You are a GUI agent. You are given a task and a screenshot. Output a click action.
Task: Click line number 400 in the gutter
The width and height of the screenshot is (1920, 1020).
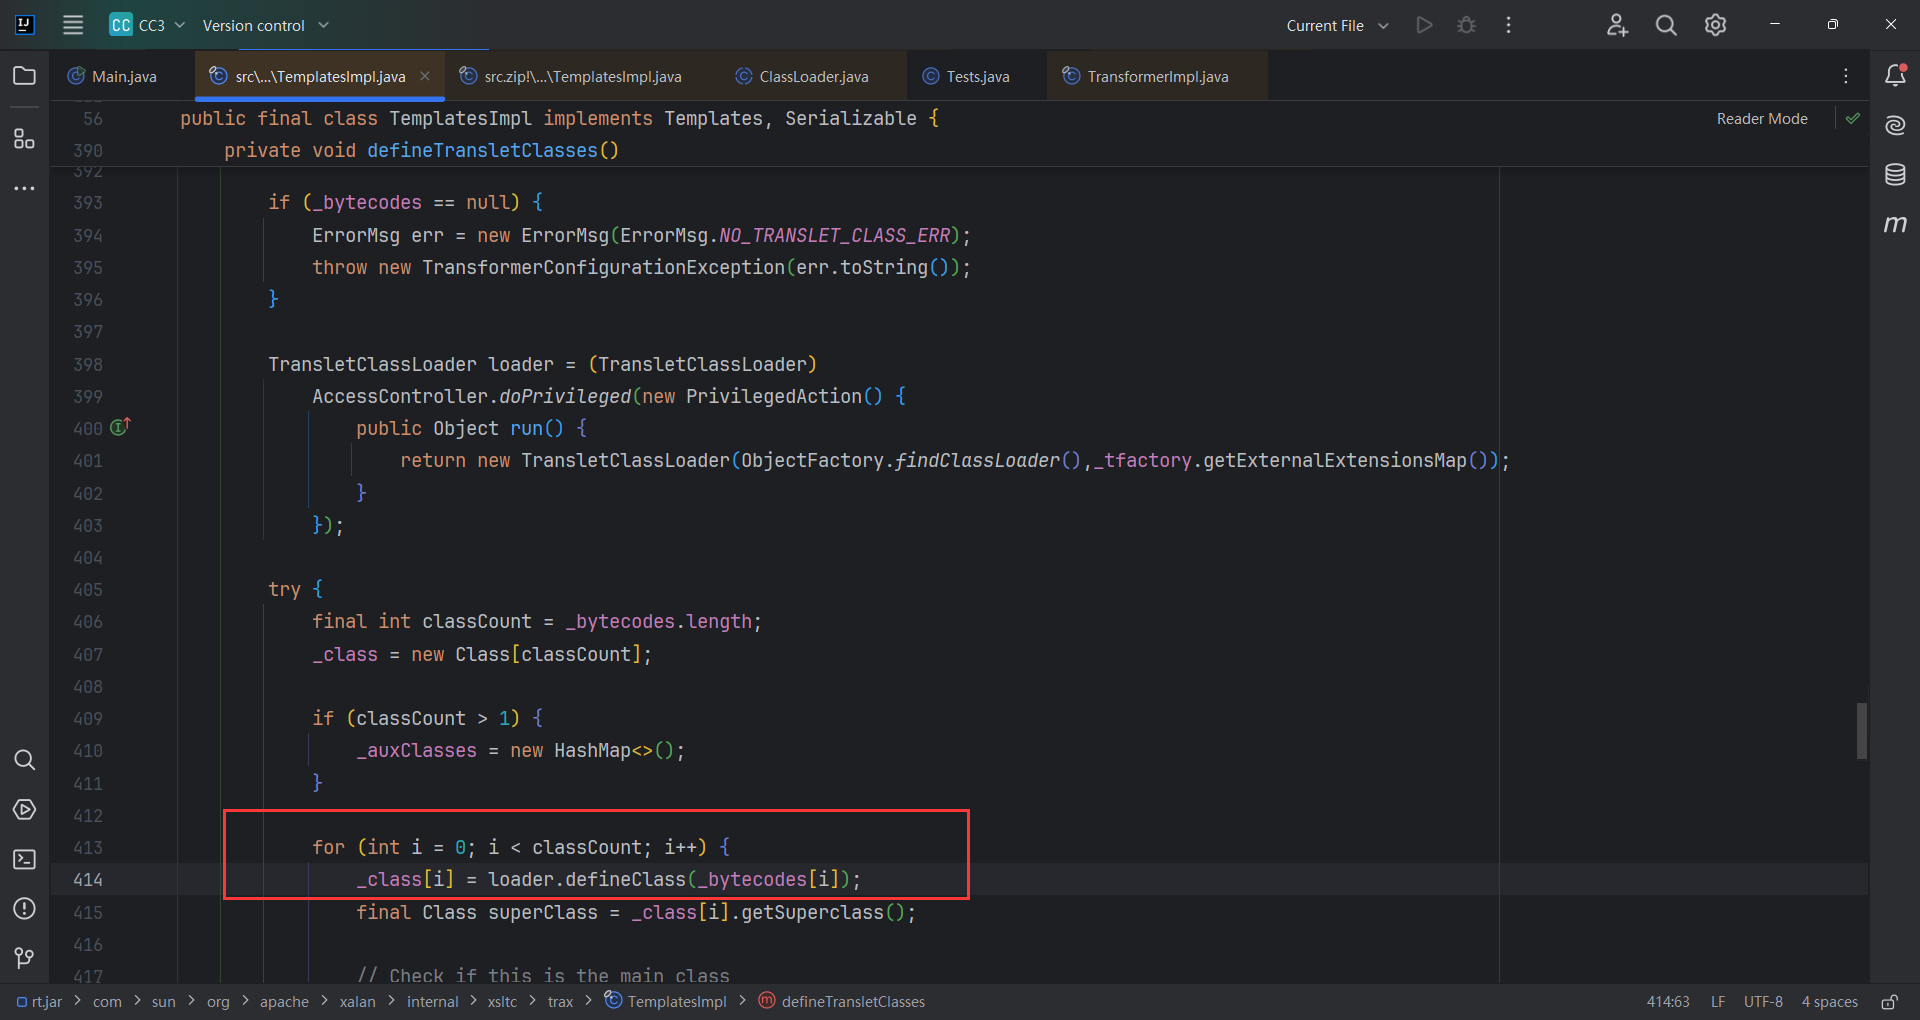88,428
